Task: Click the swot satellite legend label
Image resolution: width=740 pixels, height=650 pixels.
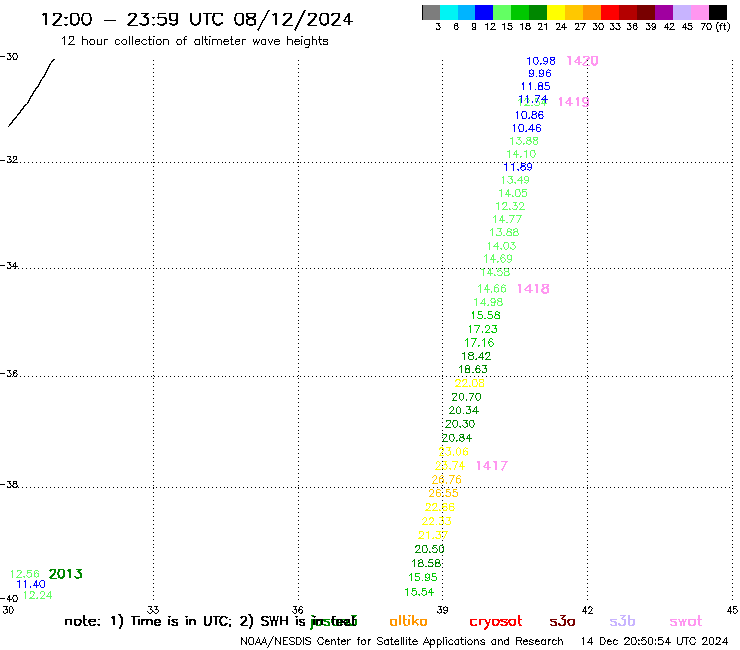Action: pos(686,621)
